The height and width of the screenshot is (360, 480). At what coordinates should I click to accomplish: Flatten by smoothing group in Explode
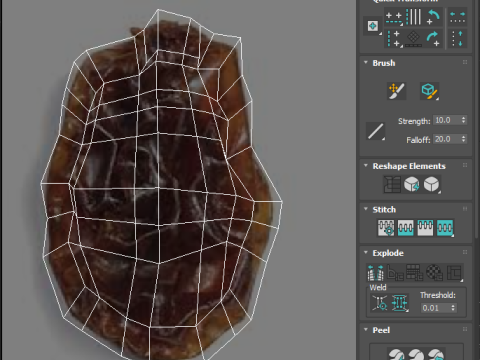(414, 273)
